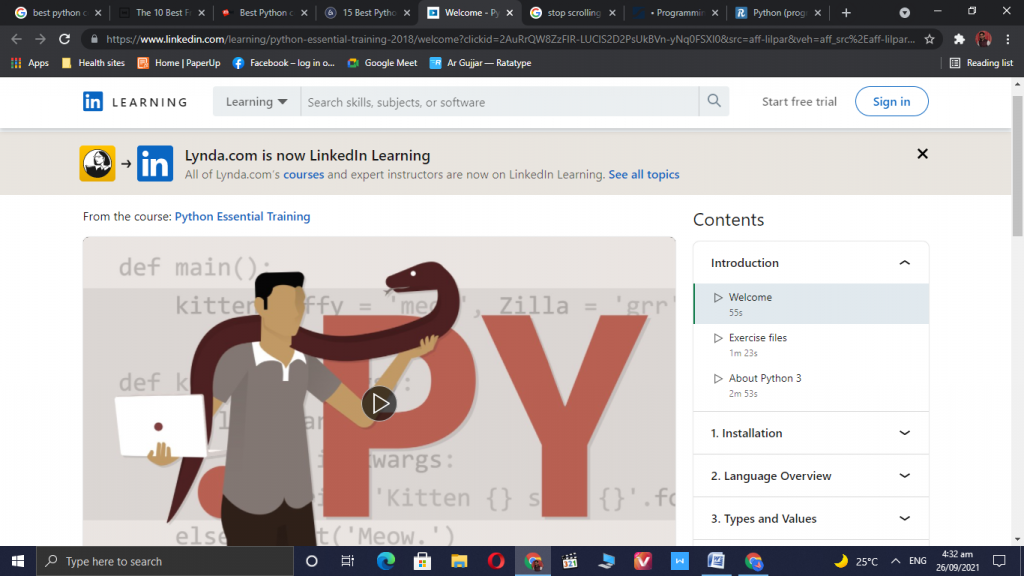
Task: Select the Welcome lesson in Contents
Action: pyautogui.click(x=811, y=304)
